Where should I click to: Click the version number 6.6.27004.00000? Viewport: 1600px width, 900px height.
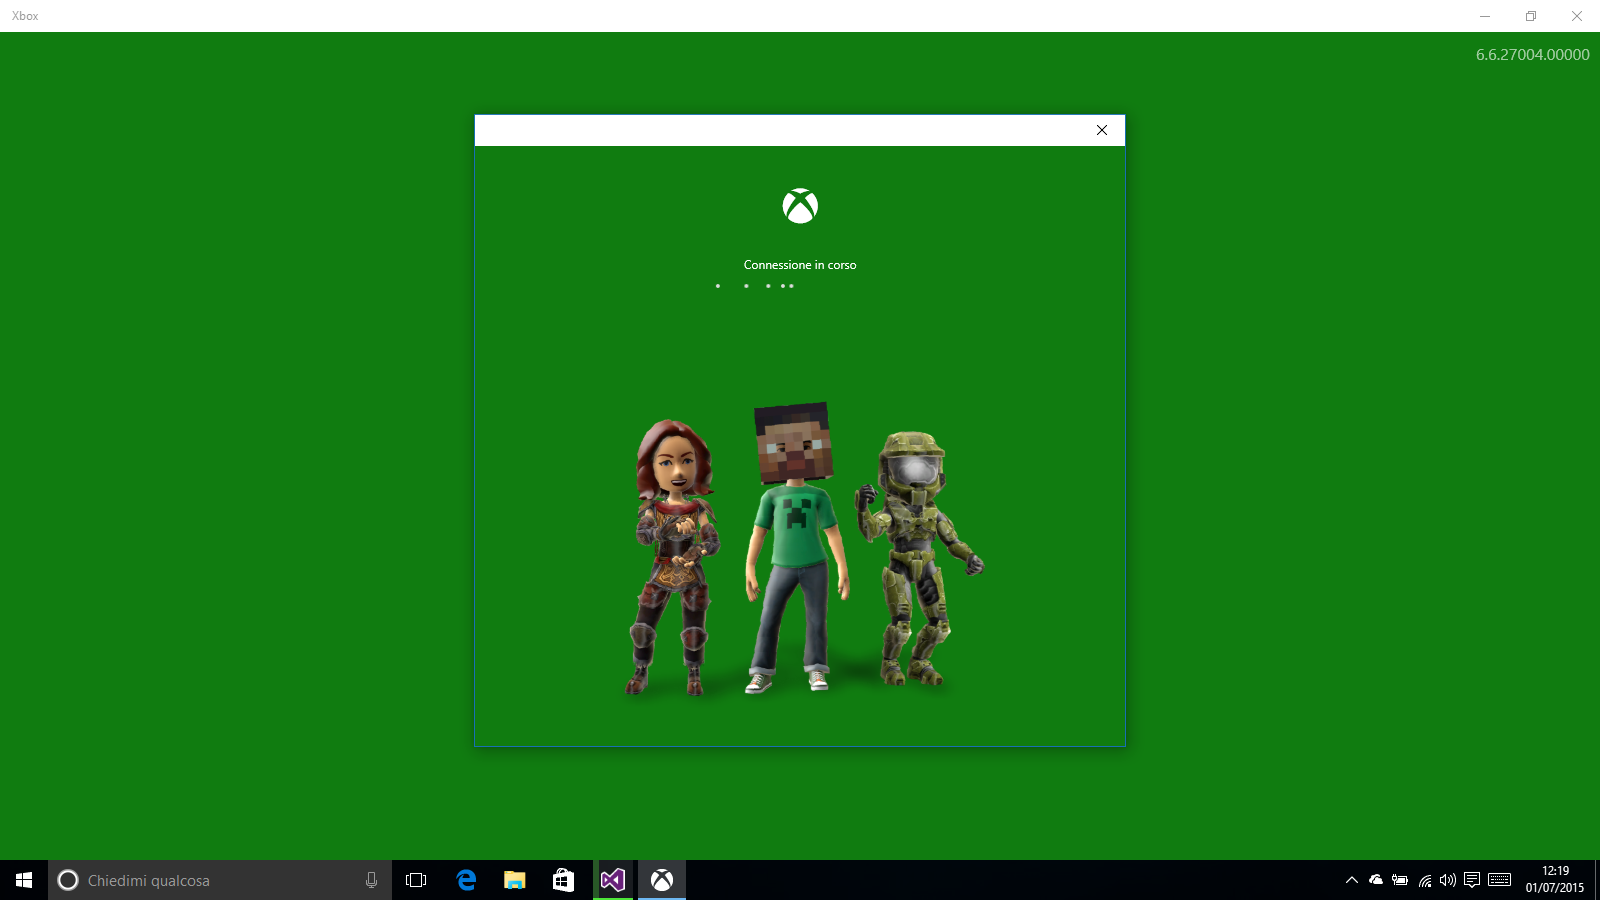pos(1532,55)
